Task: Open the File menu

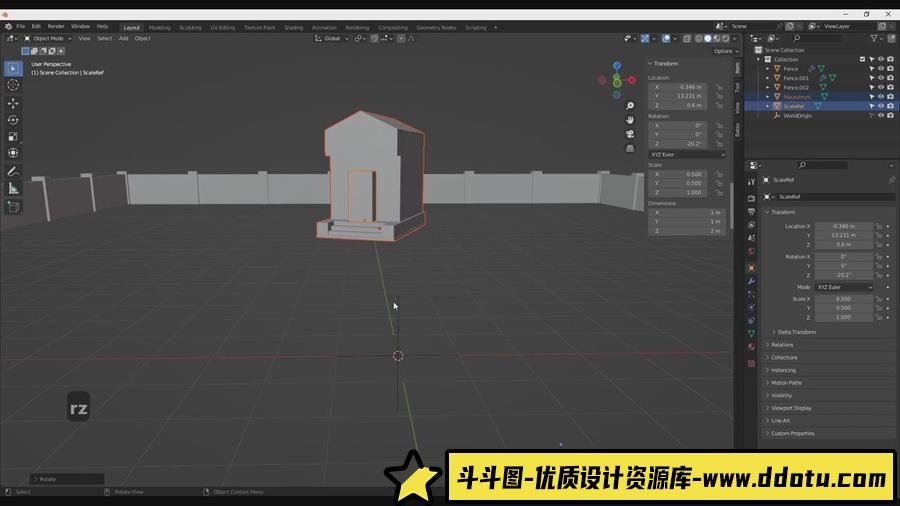Action: point(21,26)
